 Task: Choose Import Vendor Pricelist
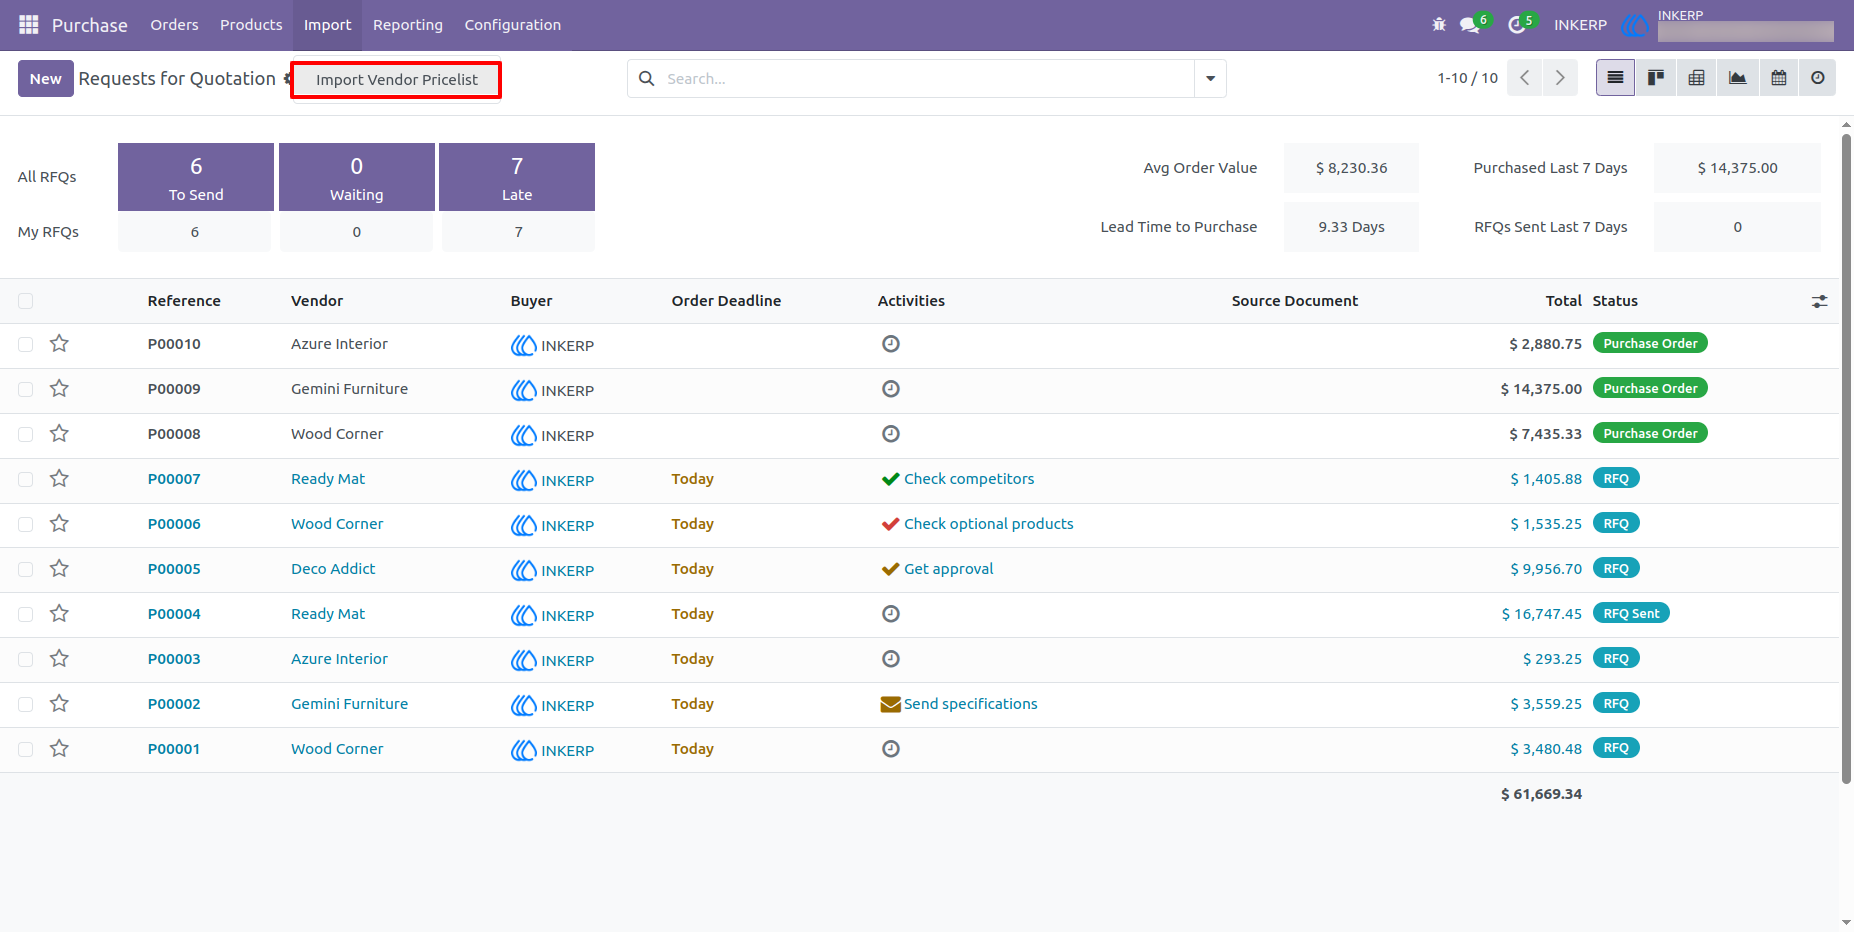(x=397, y=80)
